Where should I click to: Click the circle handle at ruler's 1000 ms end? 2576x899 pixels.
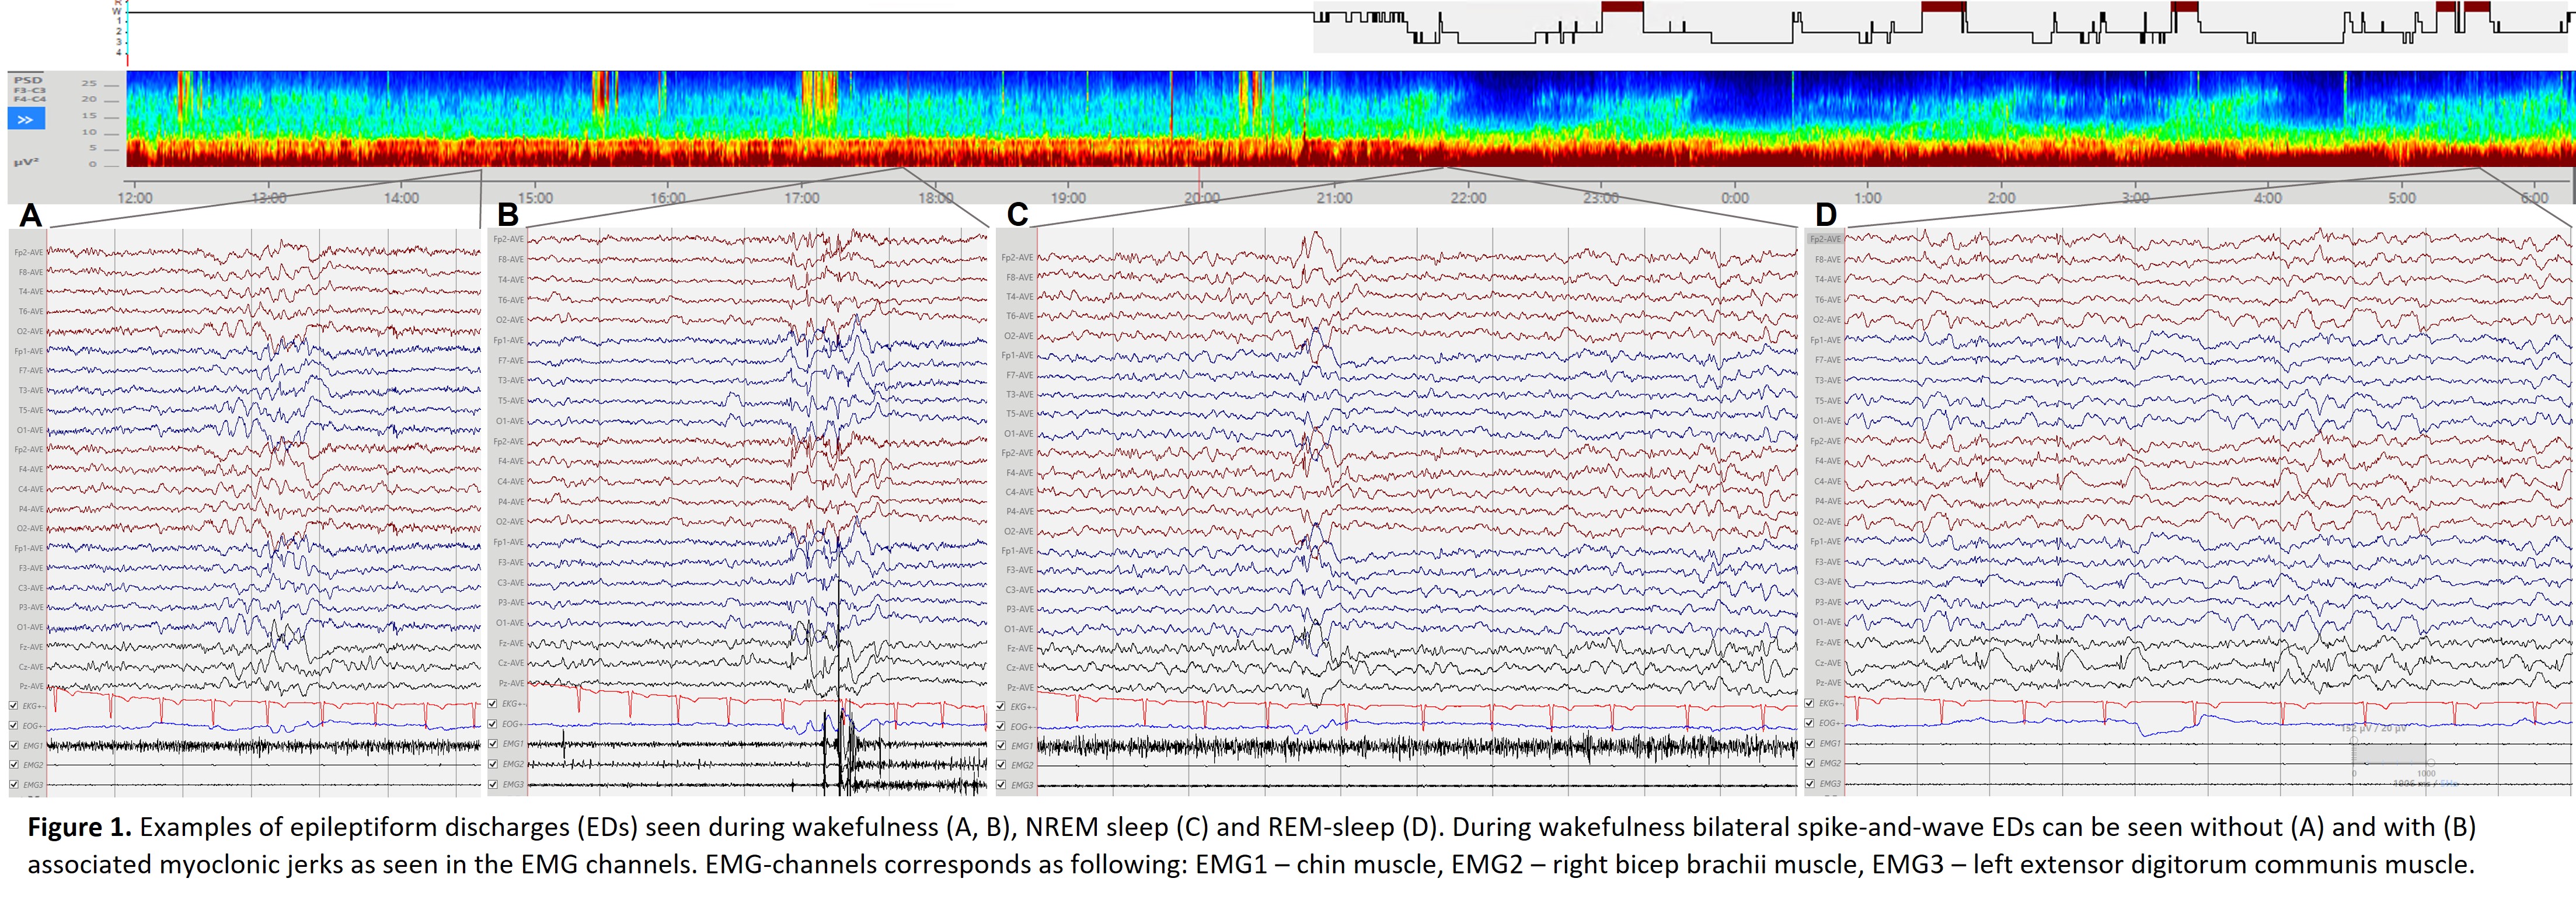coord(2430,763)
